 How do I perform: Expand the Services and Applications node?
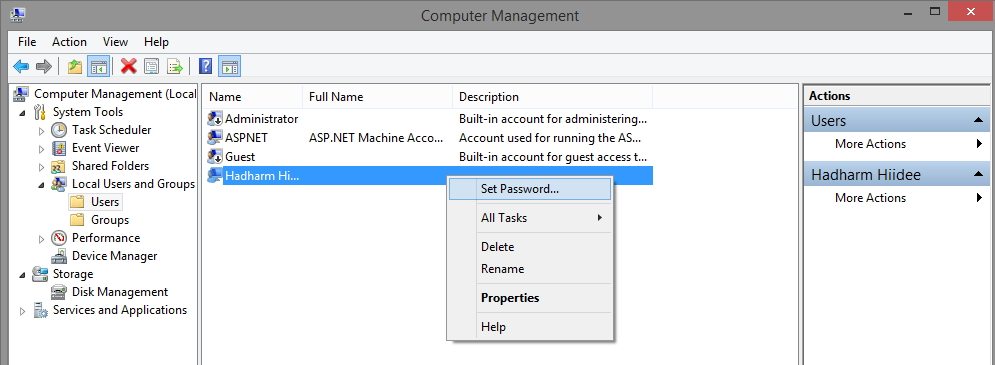pos(23,311)
